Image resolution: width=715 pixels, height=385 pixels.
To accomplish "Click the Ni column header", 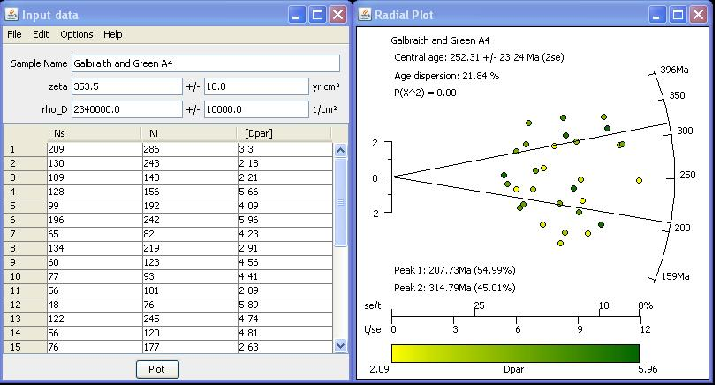I will click(189, 133).
